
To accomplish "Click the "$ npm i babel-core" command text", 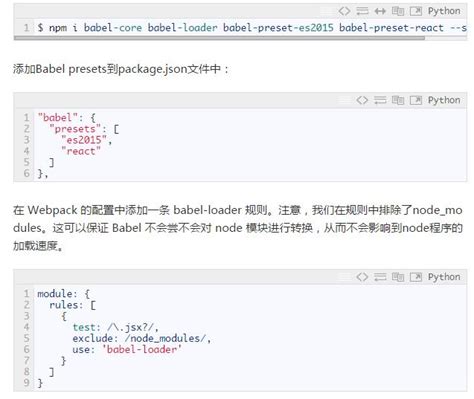I will 90,28.
